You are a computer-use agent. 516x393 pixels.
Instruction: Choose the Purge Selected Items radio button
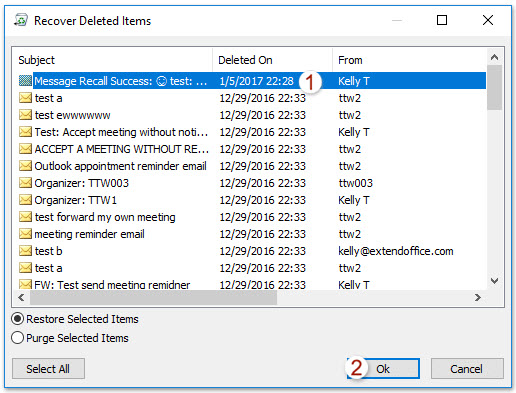click(17, 338)
